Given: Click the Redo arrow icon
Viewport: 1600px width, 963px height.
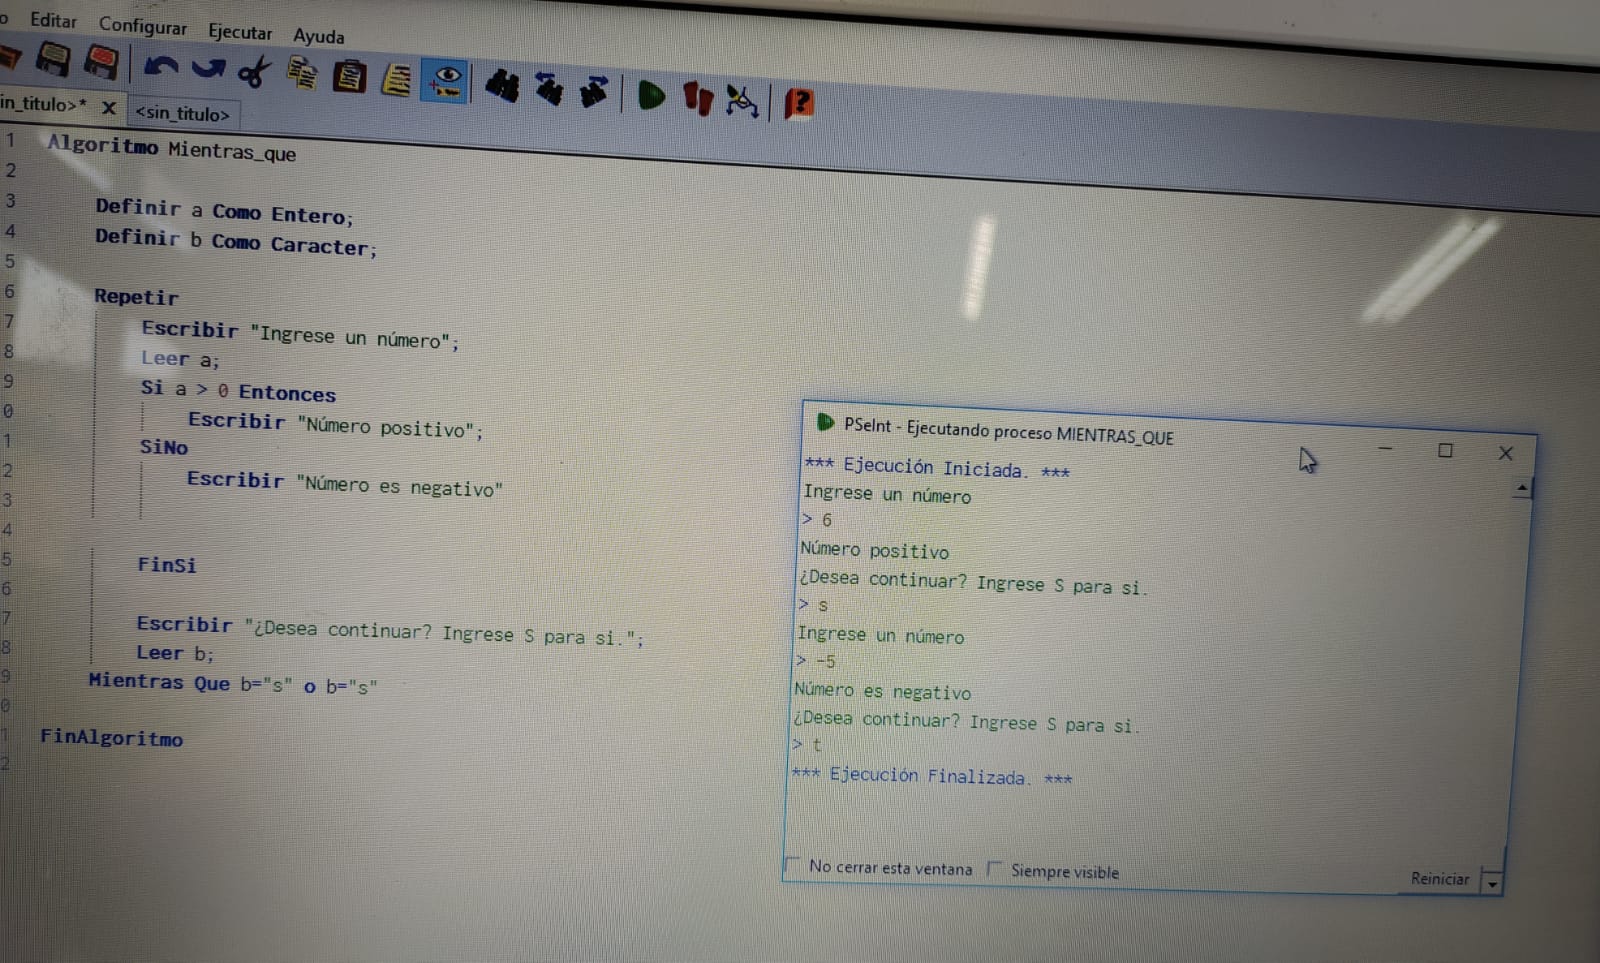Looking at the screenshot, I should [208, 69].
